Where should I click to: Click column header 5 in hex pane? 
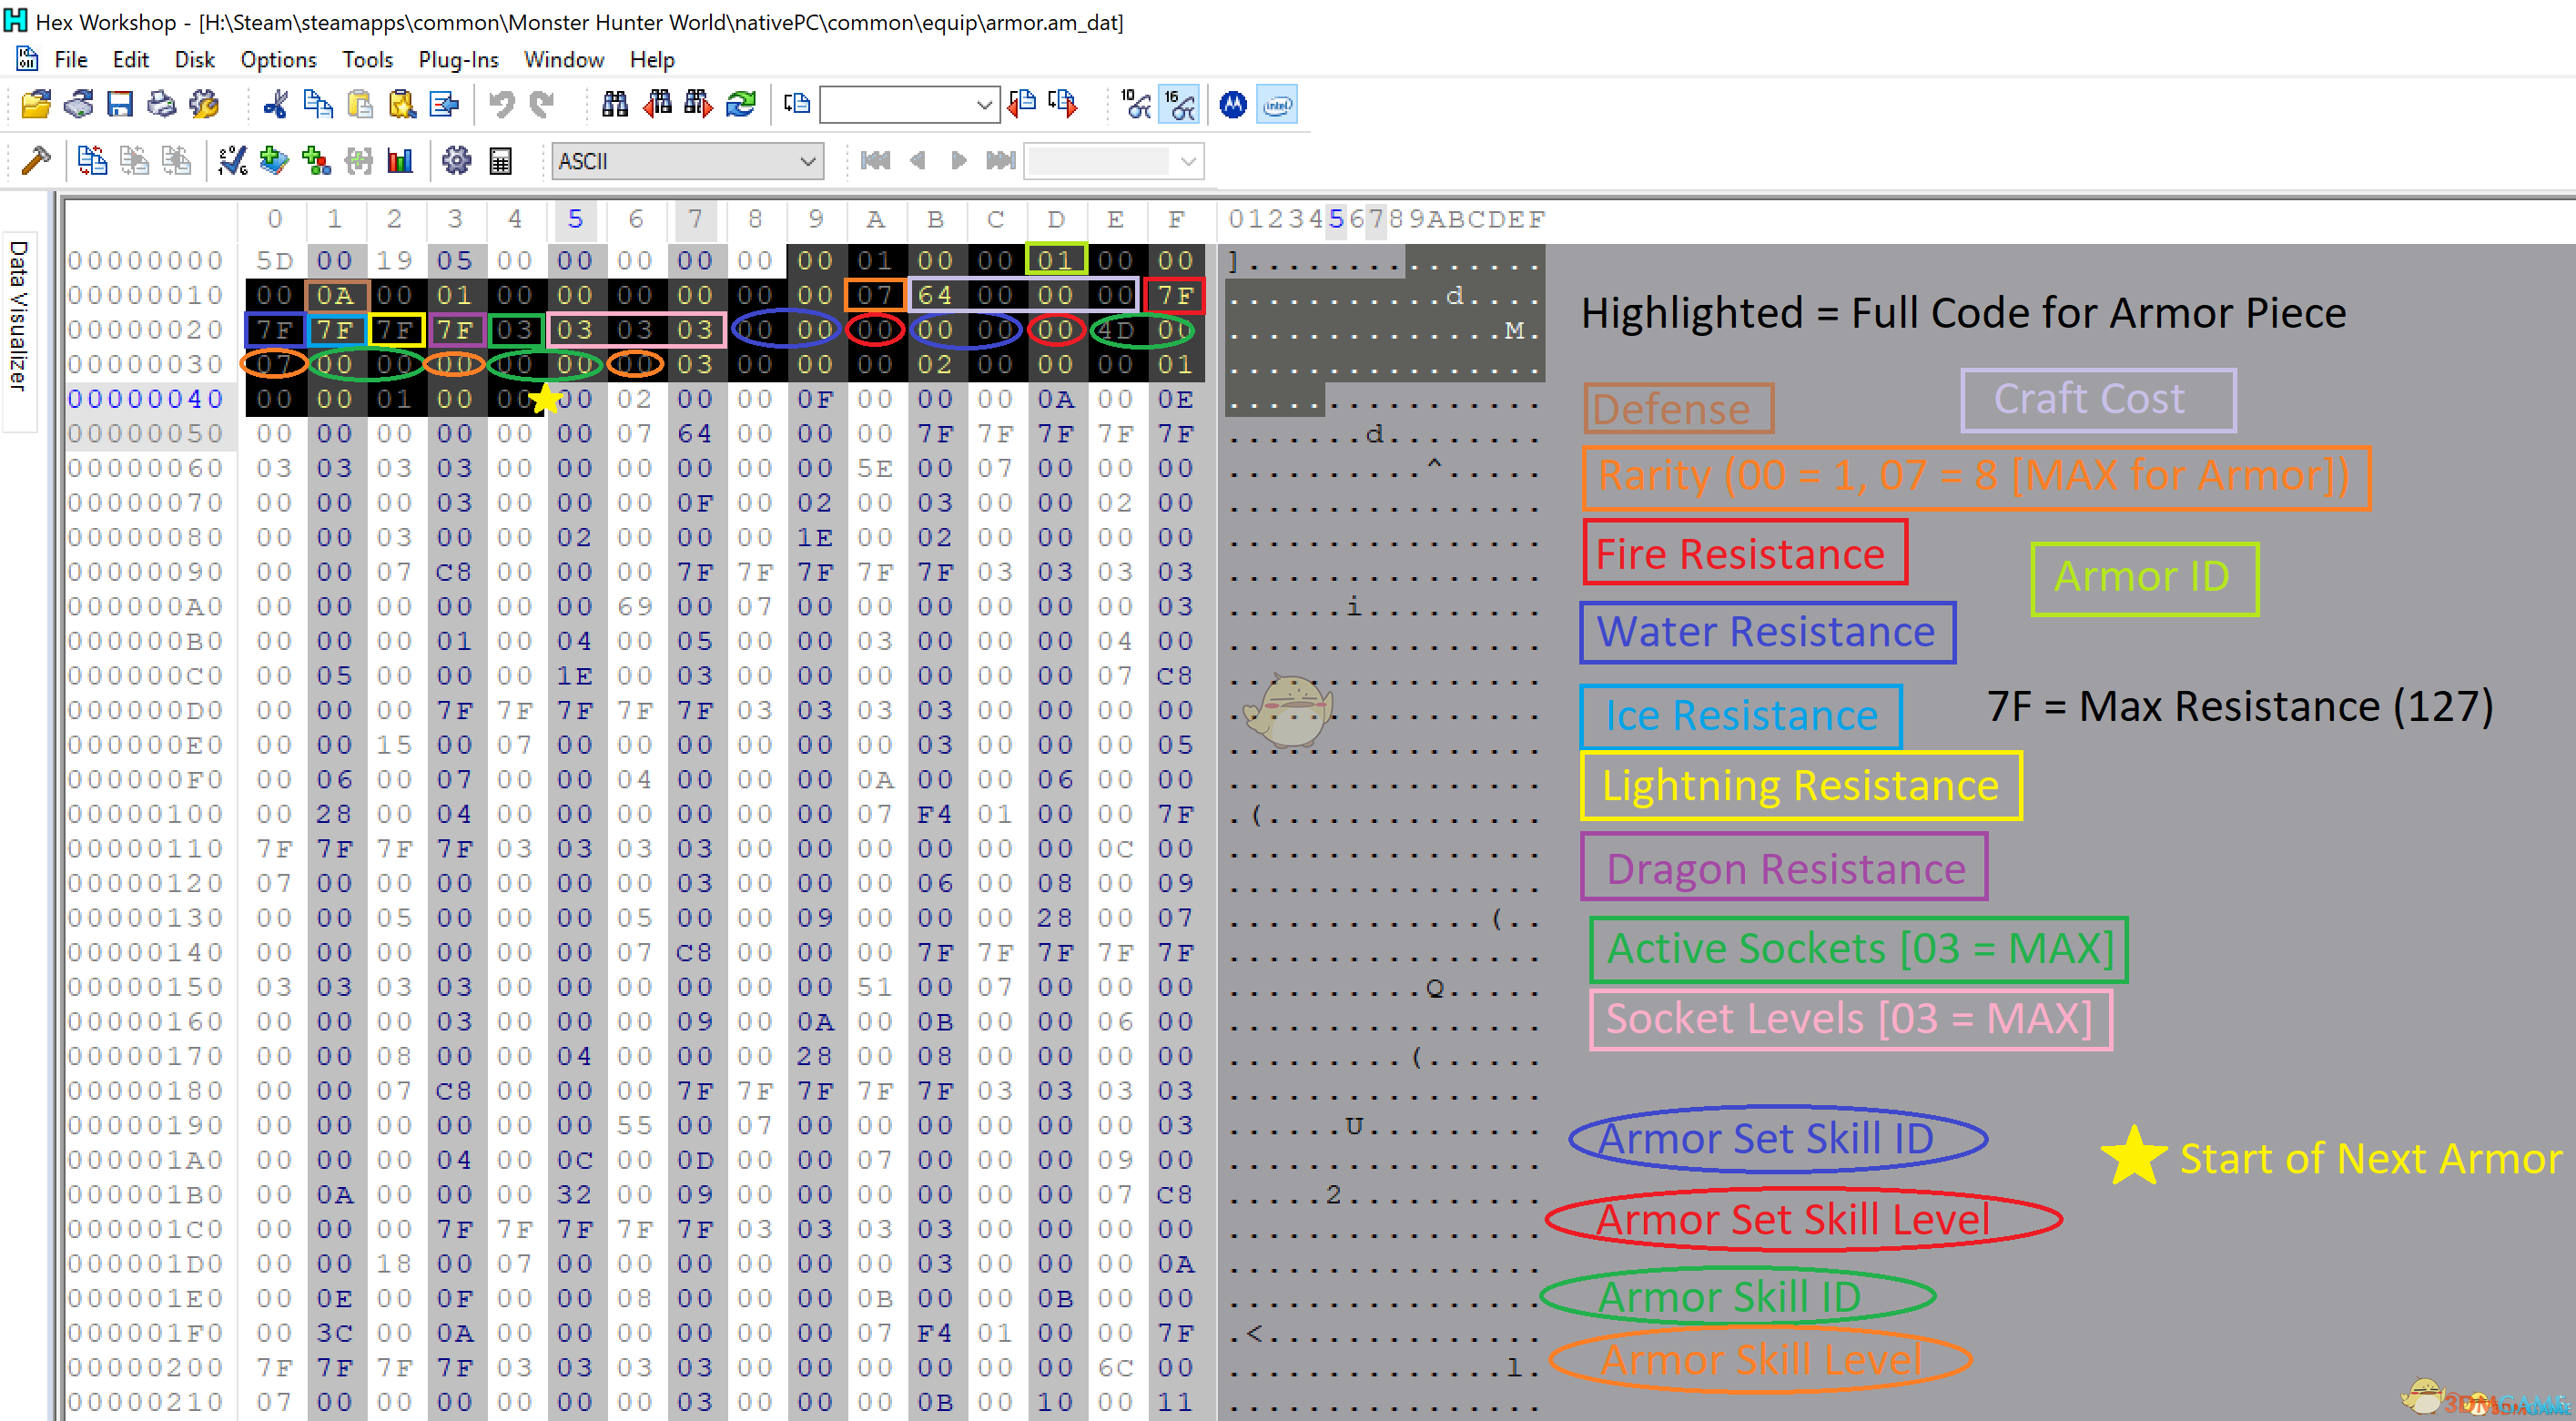tap(575, 219)
